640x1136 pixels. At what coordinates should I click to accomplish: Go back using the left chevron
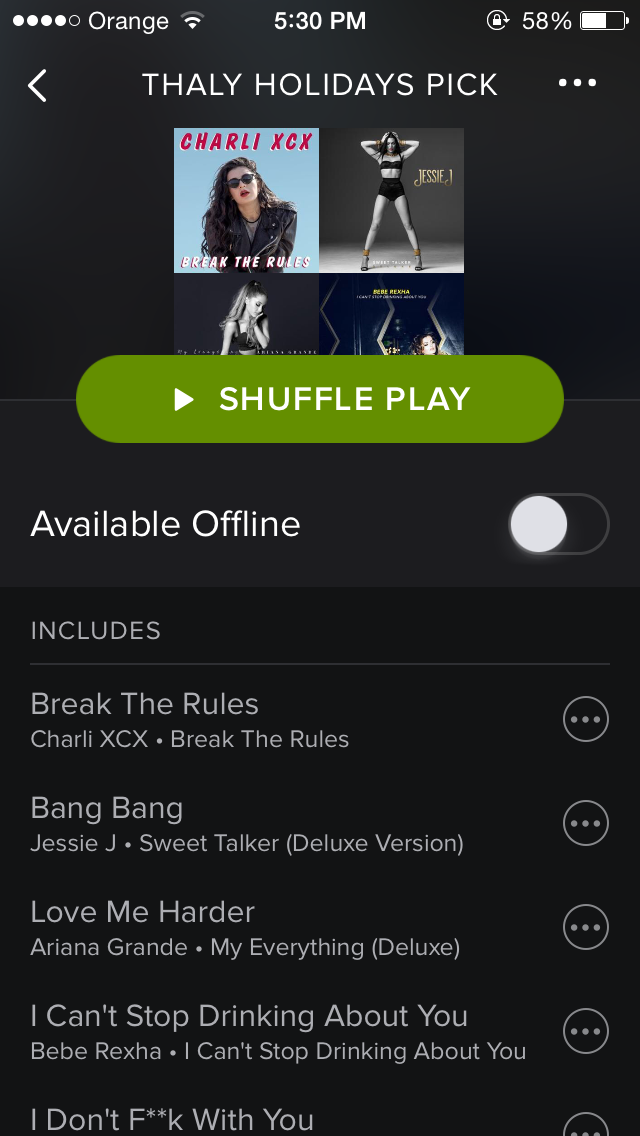(x=37, y=85)
